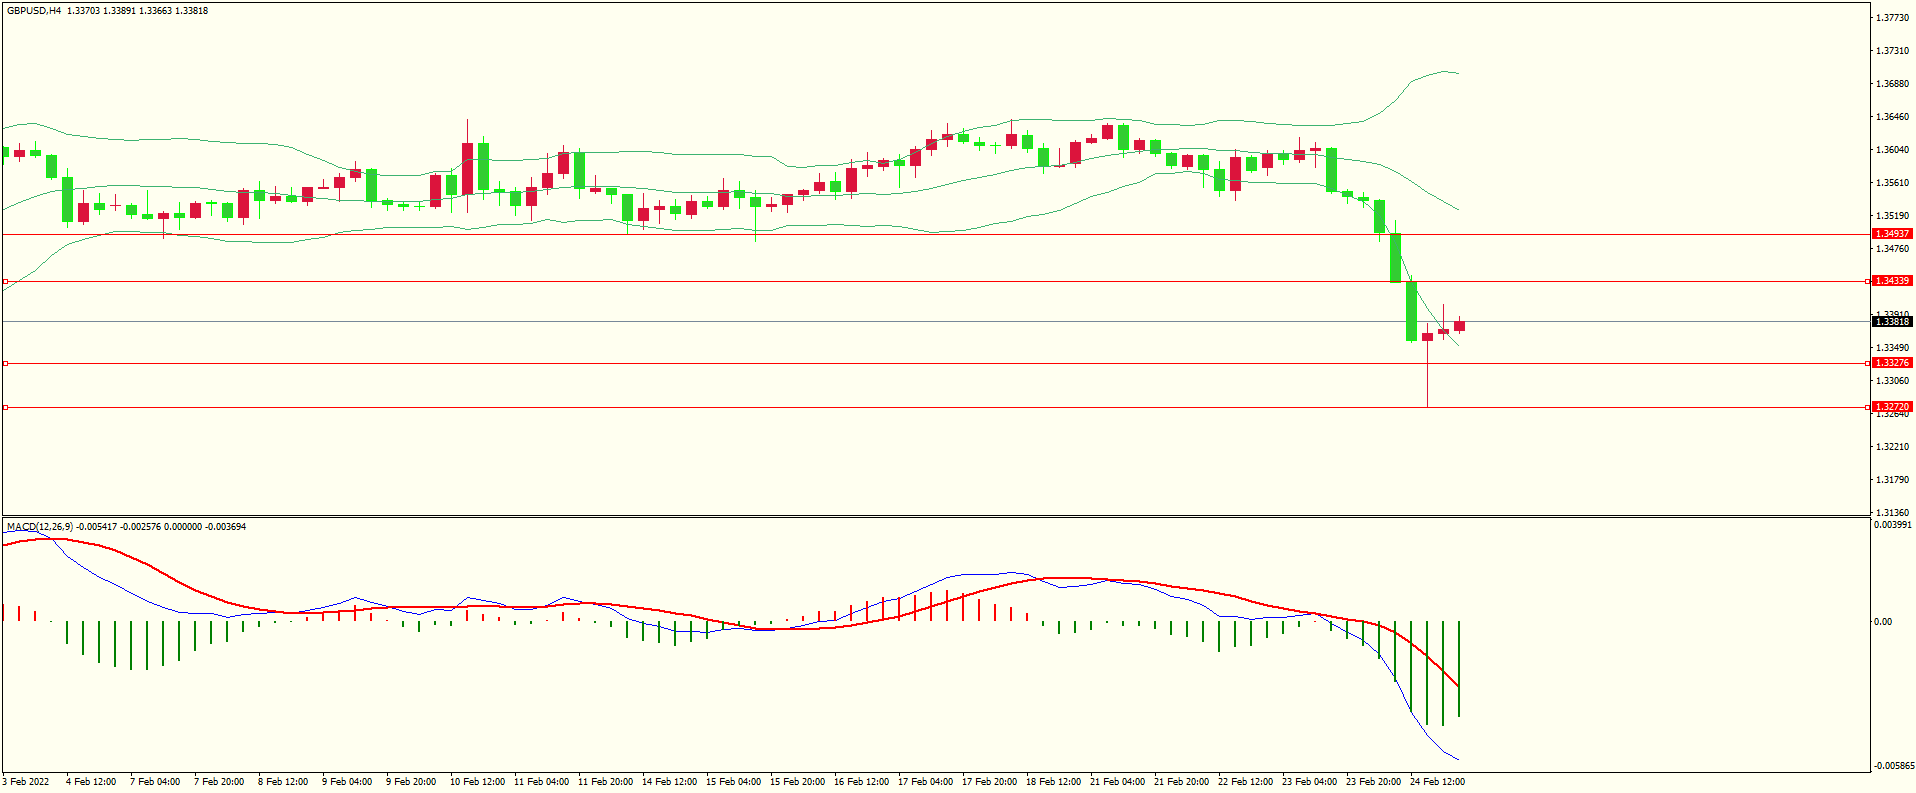Click the 15 Feb 04:00 time label
Image resolution: width=1916 pixels, height=793 pixels.
click(x=734, y=782)
